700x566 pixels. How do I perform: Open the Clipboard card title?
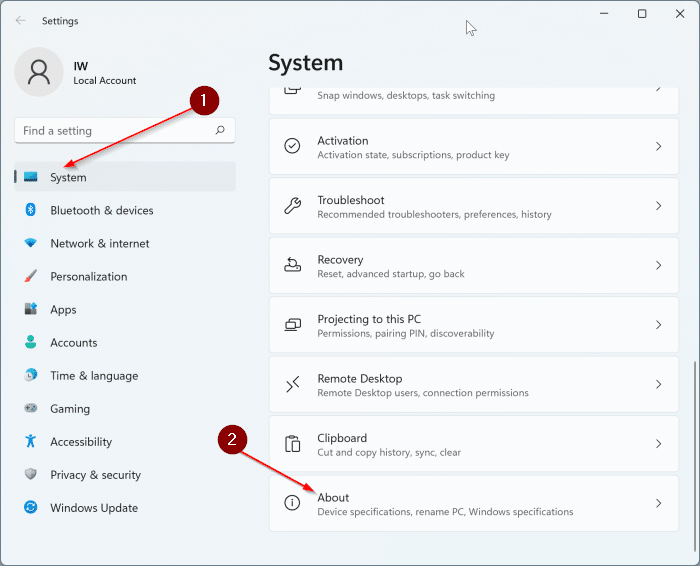click(342, 438)
